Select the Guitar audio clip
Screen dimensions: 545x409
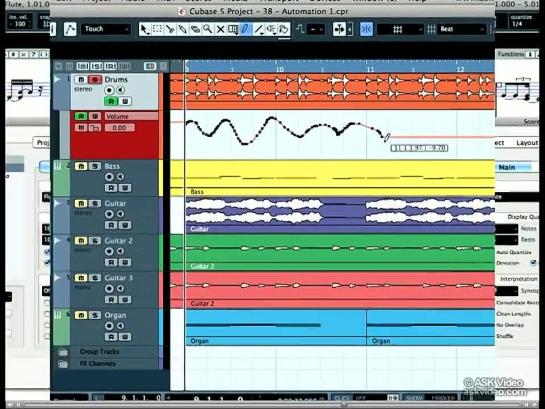(340, 215)
